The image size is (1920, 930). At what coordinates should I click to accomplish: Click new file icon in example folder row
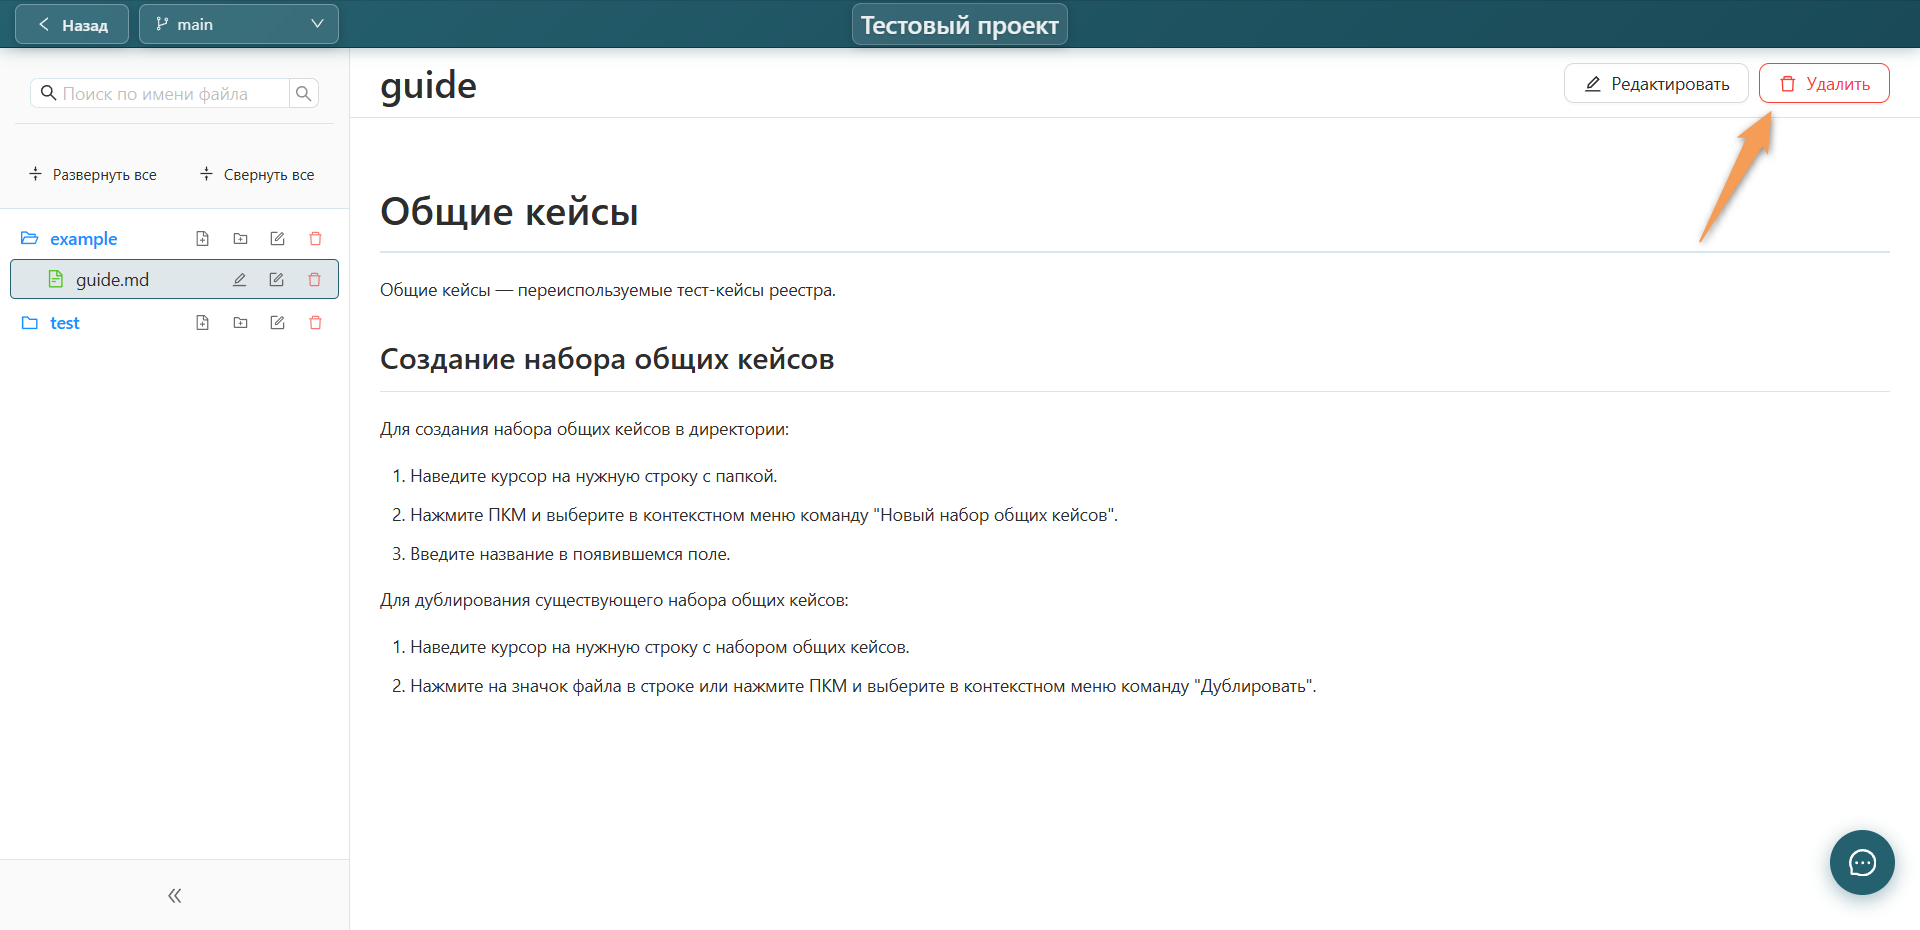tap(202, 239)
